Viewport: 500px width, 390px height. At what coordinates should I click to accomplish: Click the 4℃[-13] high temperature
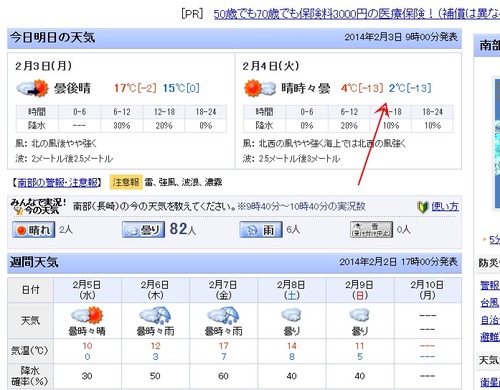click(x=362, y=88)
